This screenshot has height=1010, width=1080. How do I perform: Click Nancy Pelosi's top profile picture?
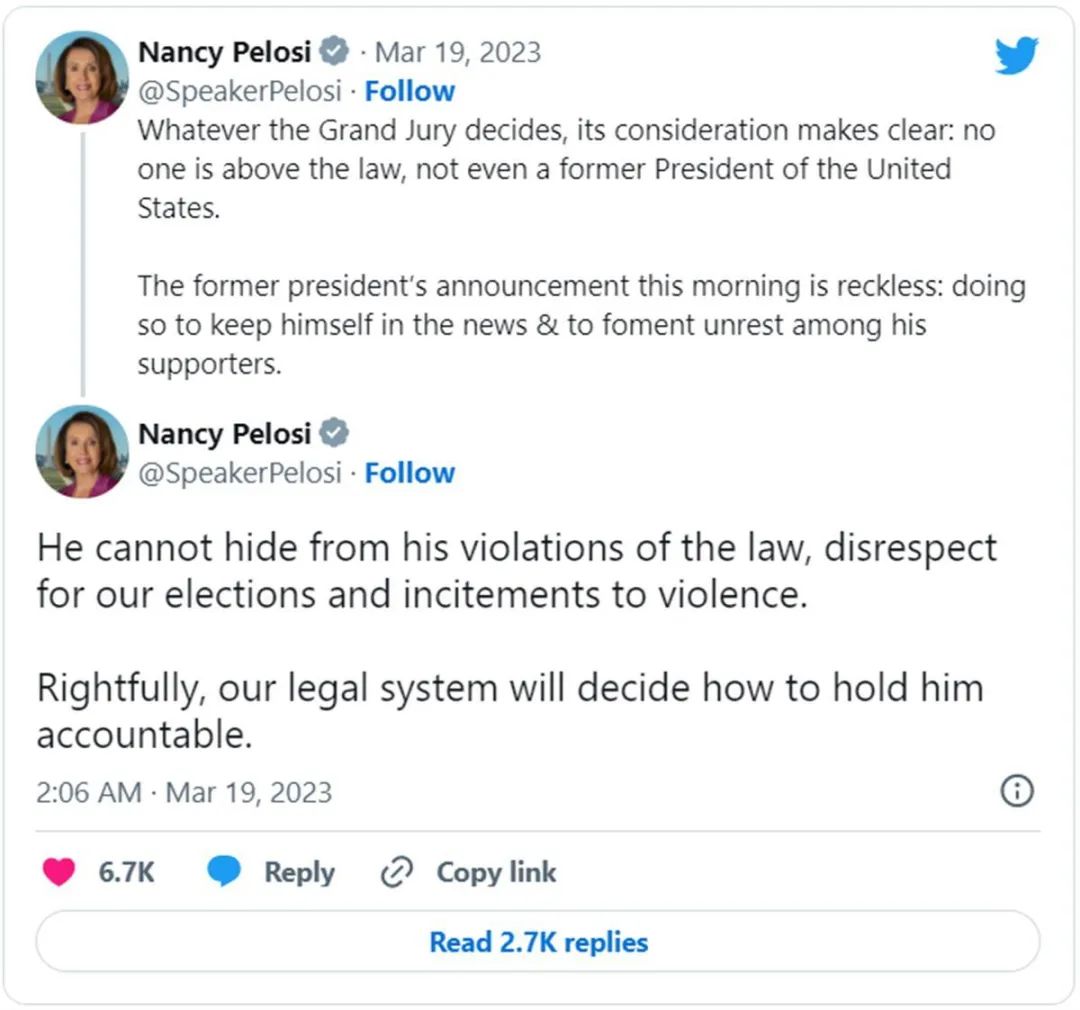pos(82,77)
